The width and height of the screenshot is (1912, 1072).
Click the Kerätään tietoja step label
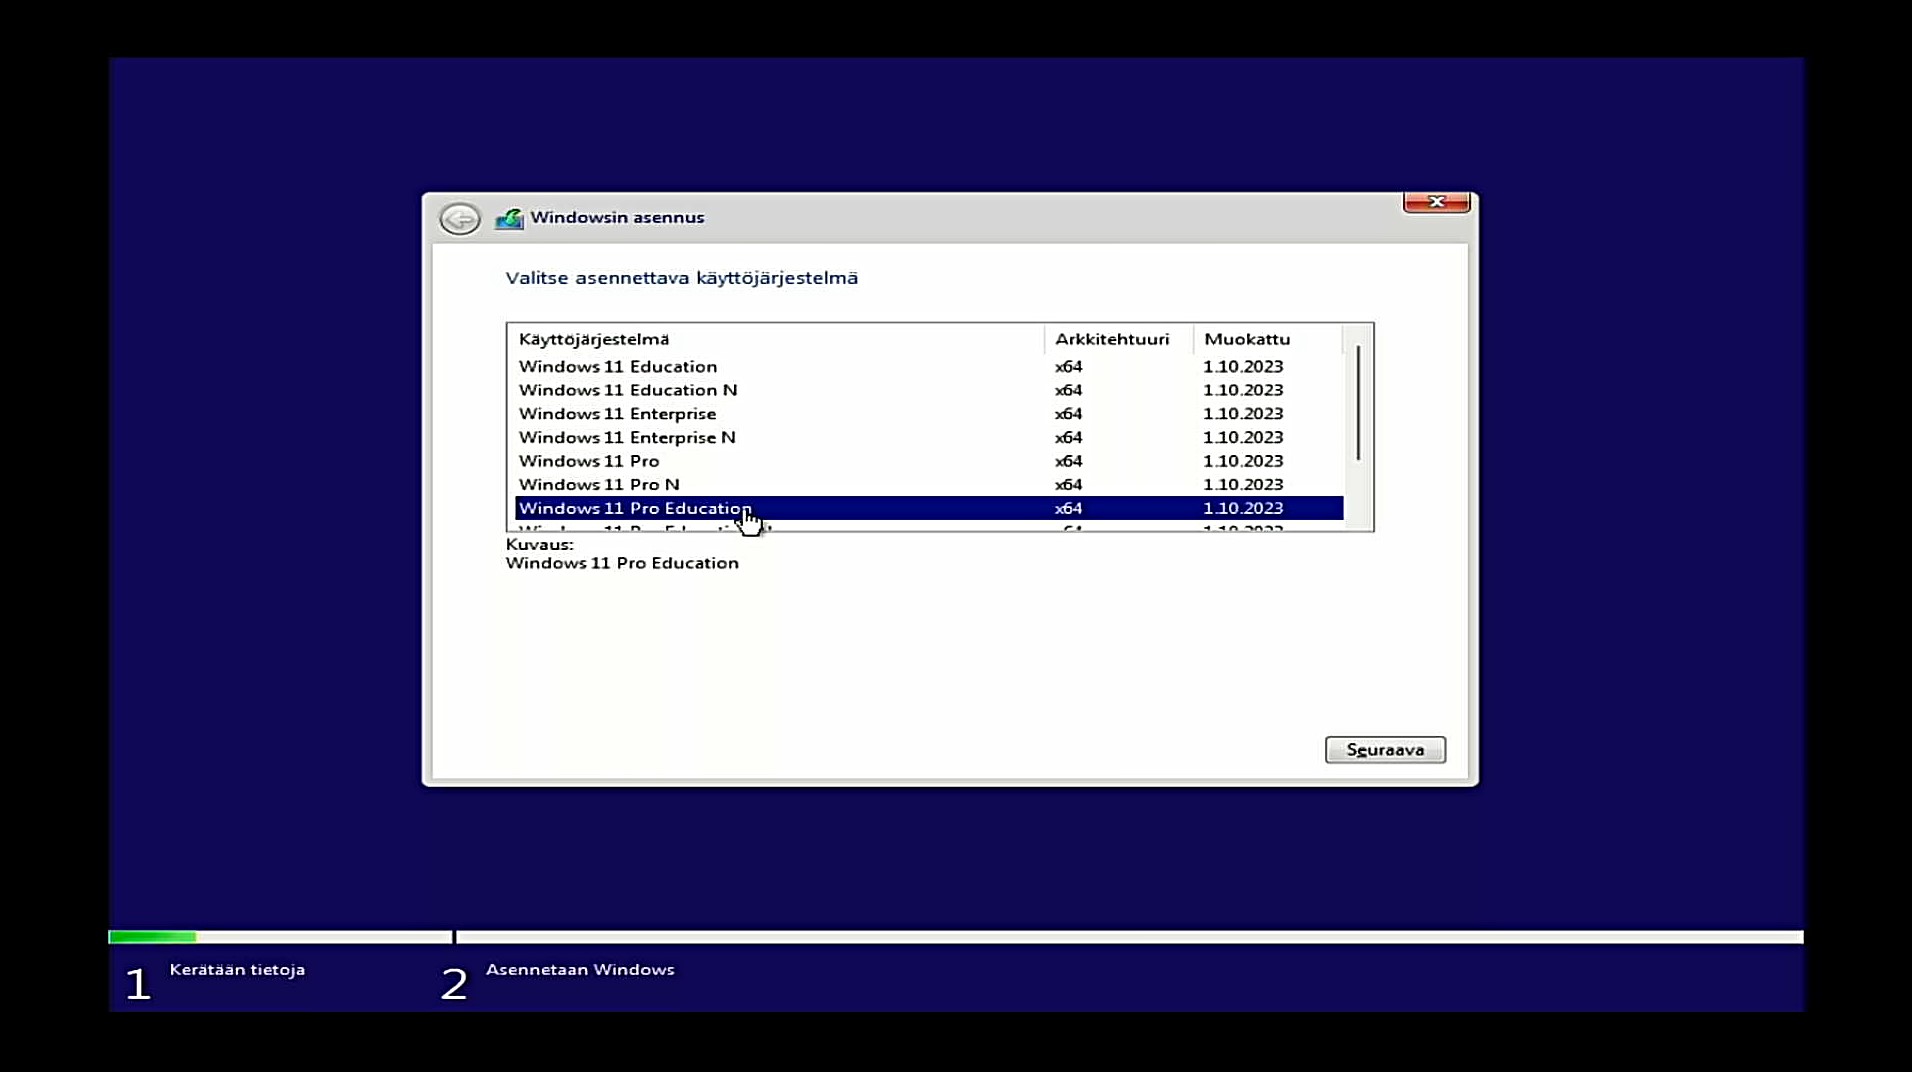(237, 970)
